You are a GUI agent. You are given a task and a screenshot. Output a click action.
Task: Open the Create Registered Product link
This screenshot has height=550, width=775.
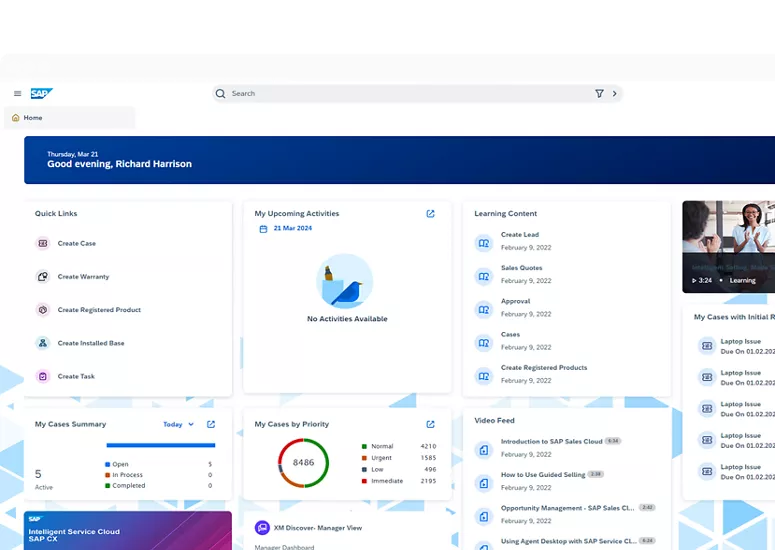tap(99, 310)
